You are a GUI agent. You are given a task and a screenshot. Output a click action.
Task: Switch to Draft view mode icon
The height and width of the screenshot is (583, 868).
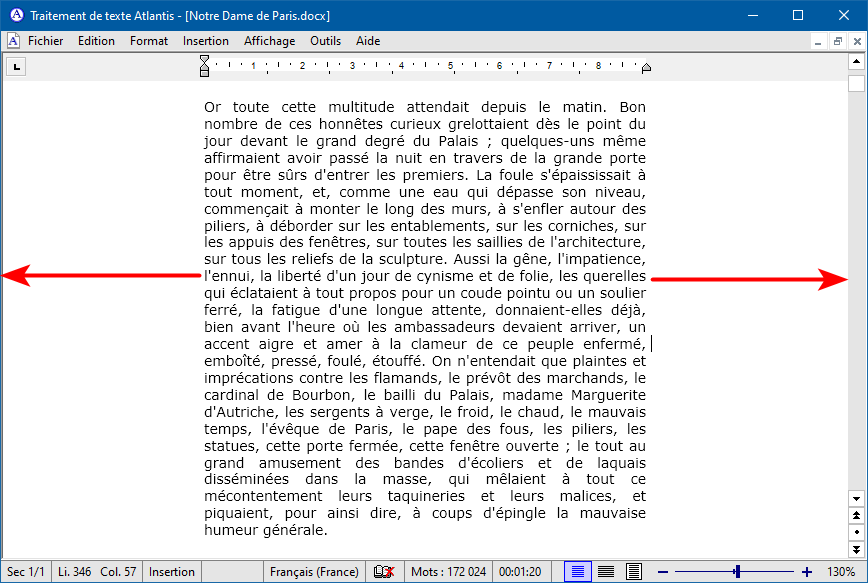point(606,571)
